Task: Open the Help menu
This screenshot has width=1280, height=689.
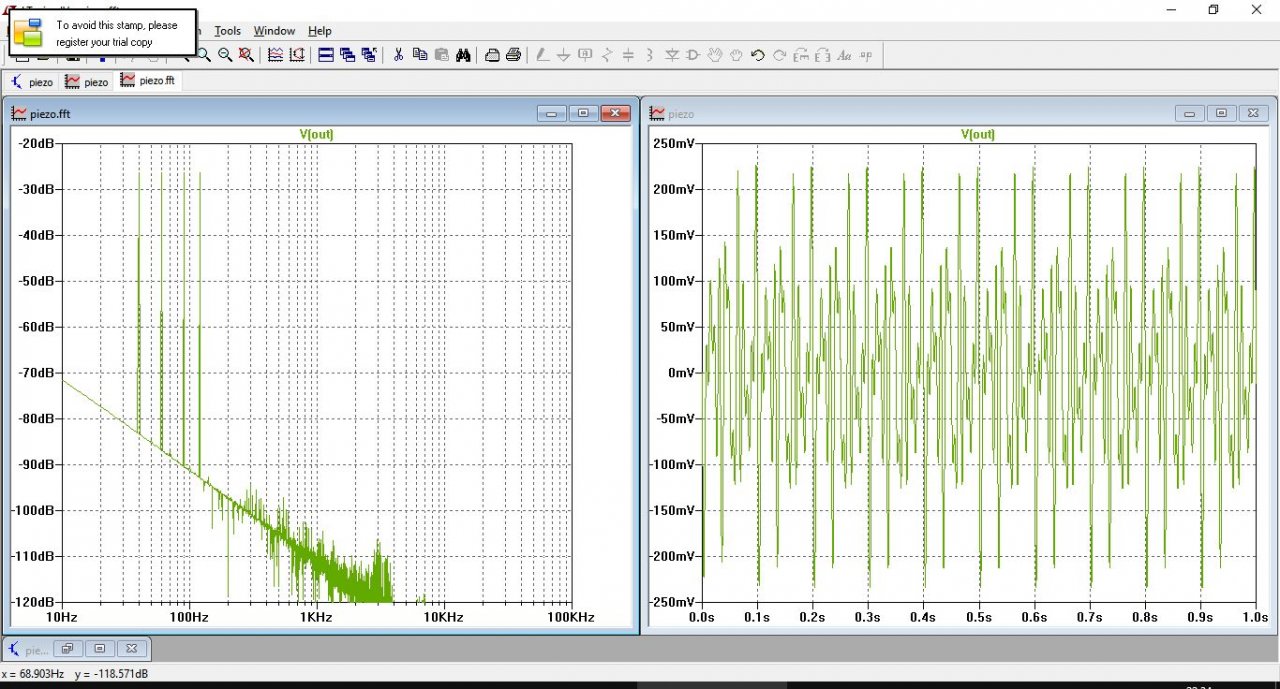Action: point(320,31)
